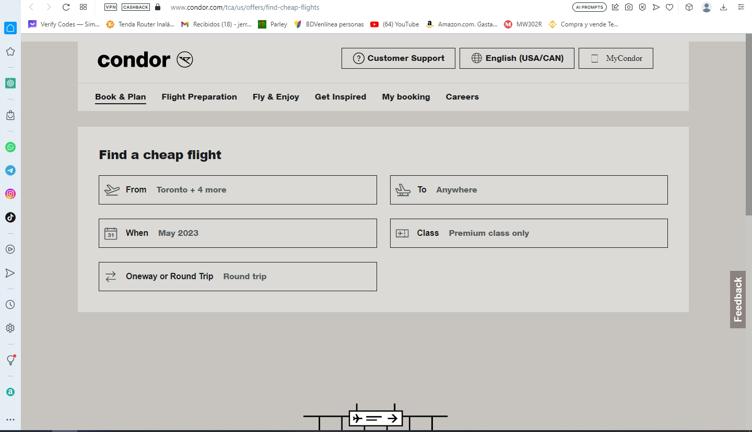Add page to favorites heart icon
The height and width of the screenshot is (432, 752).
[x=670, y=7]
